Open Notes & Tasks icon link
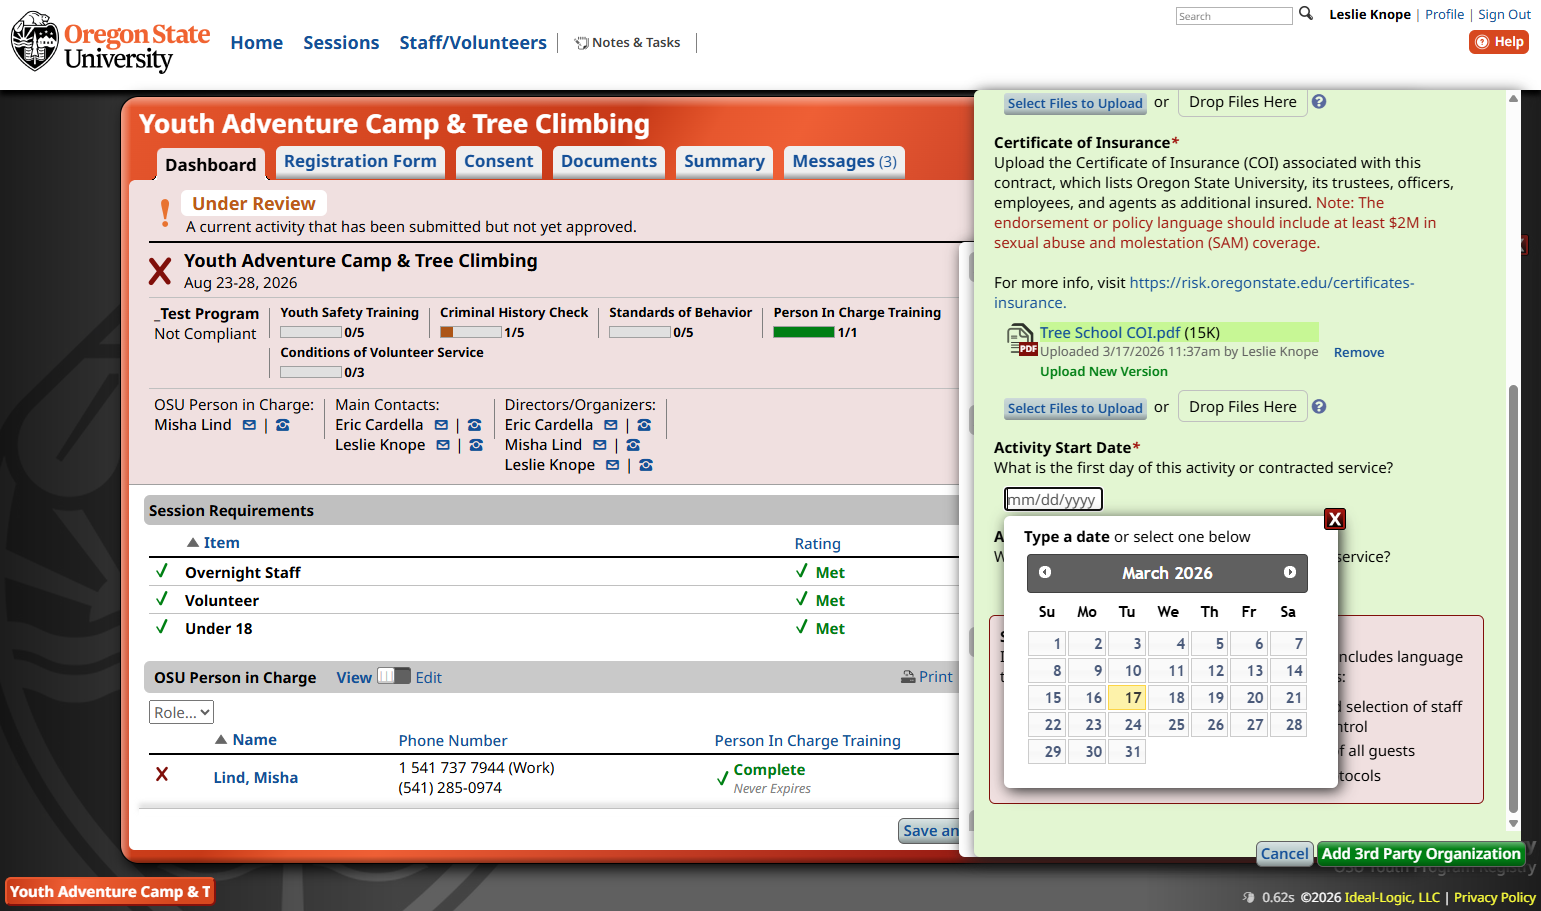The height and width of the screenshot is (911, 1541). 627,42
